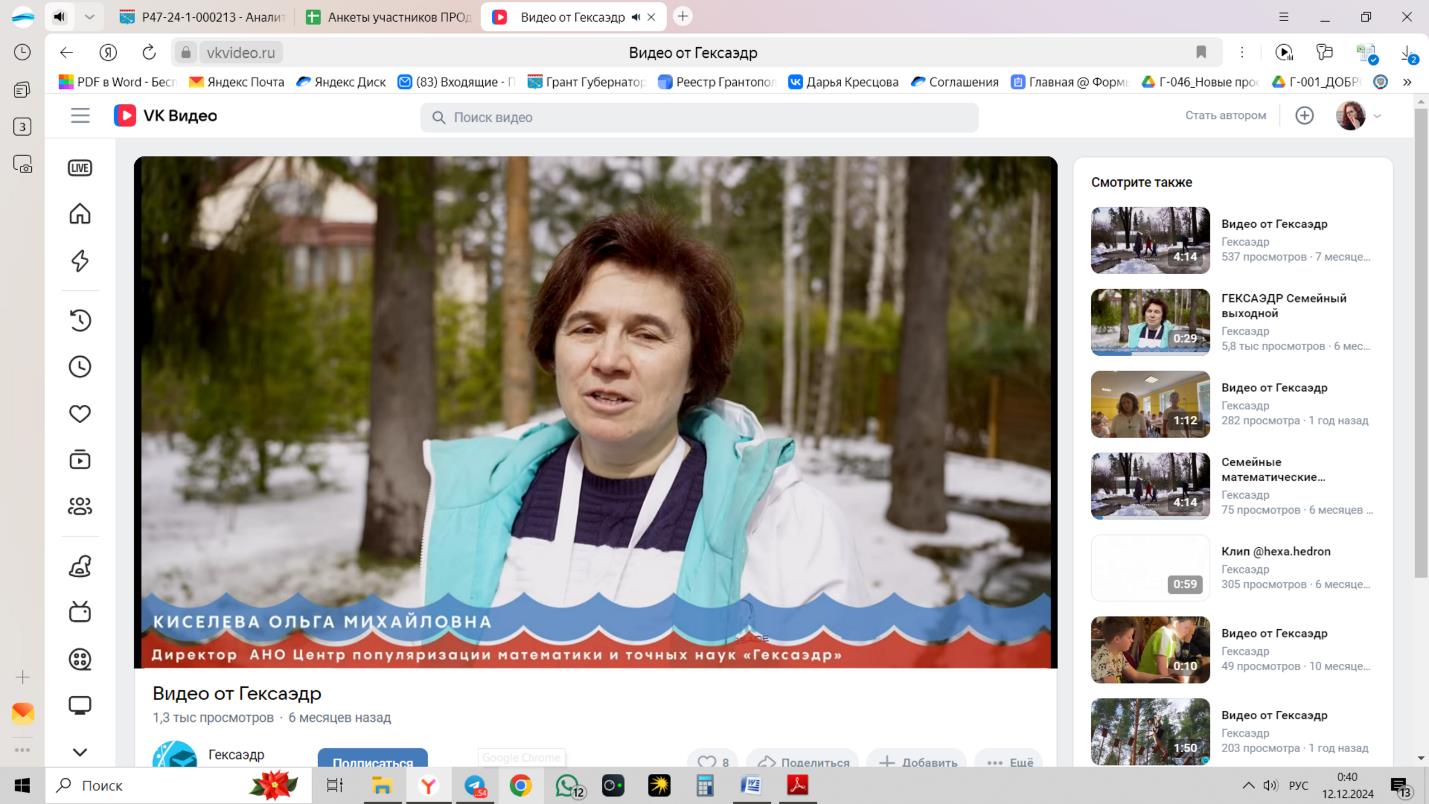Bookmark this page in address bar
The height and width of the screenshot is (804, 1429).
click(x=1201, y=53)
